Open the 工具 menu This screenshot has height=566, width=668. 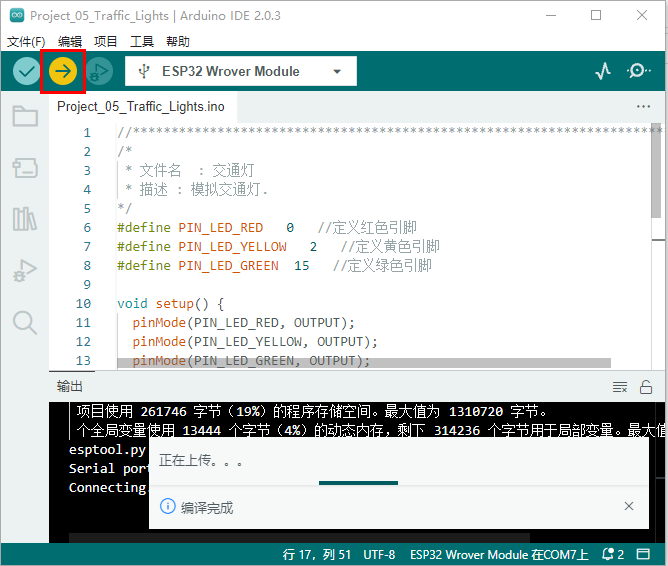[x=142, y=41]
